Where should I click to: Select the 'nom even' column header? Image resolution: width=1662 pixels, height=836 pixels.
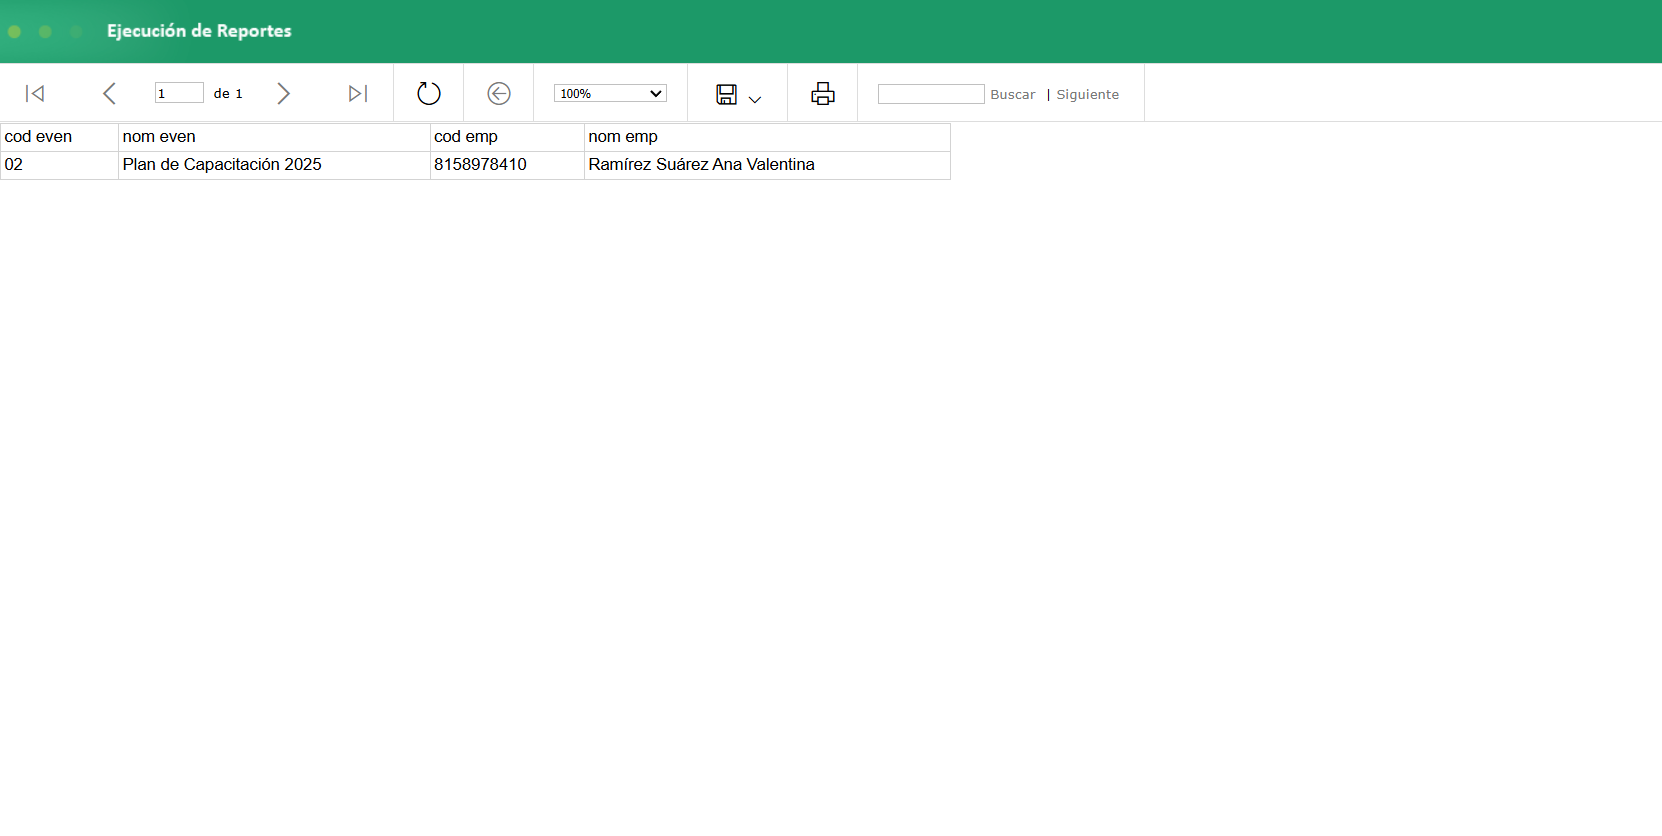pos(274,137)
